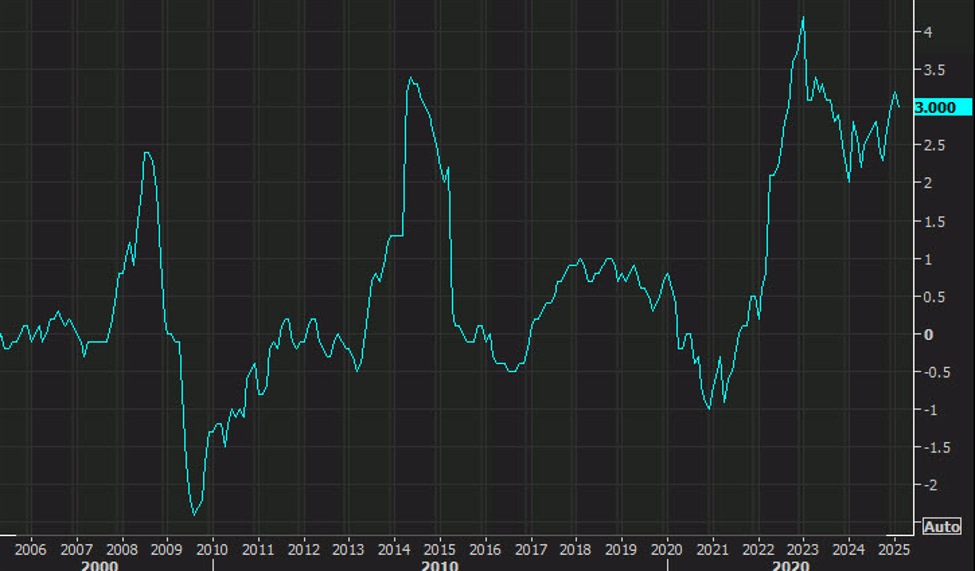Click the line's lowest trough near 2009
Image resolution: width=975 pixels, height=571 pixels.
pyautogui.click(x=195, y=514)
